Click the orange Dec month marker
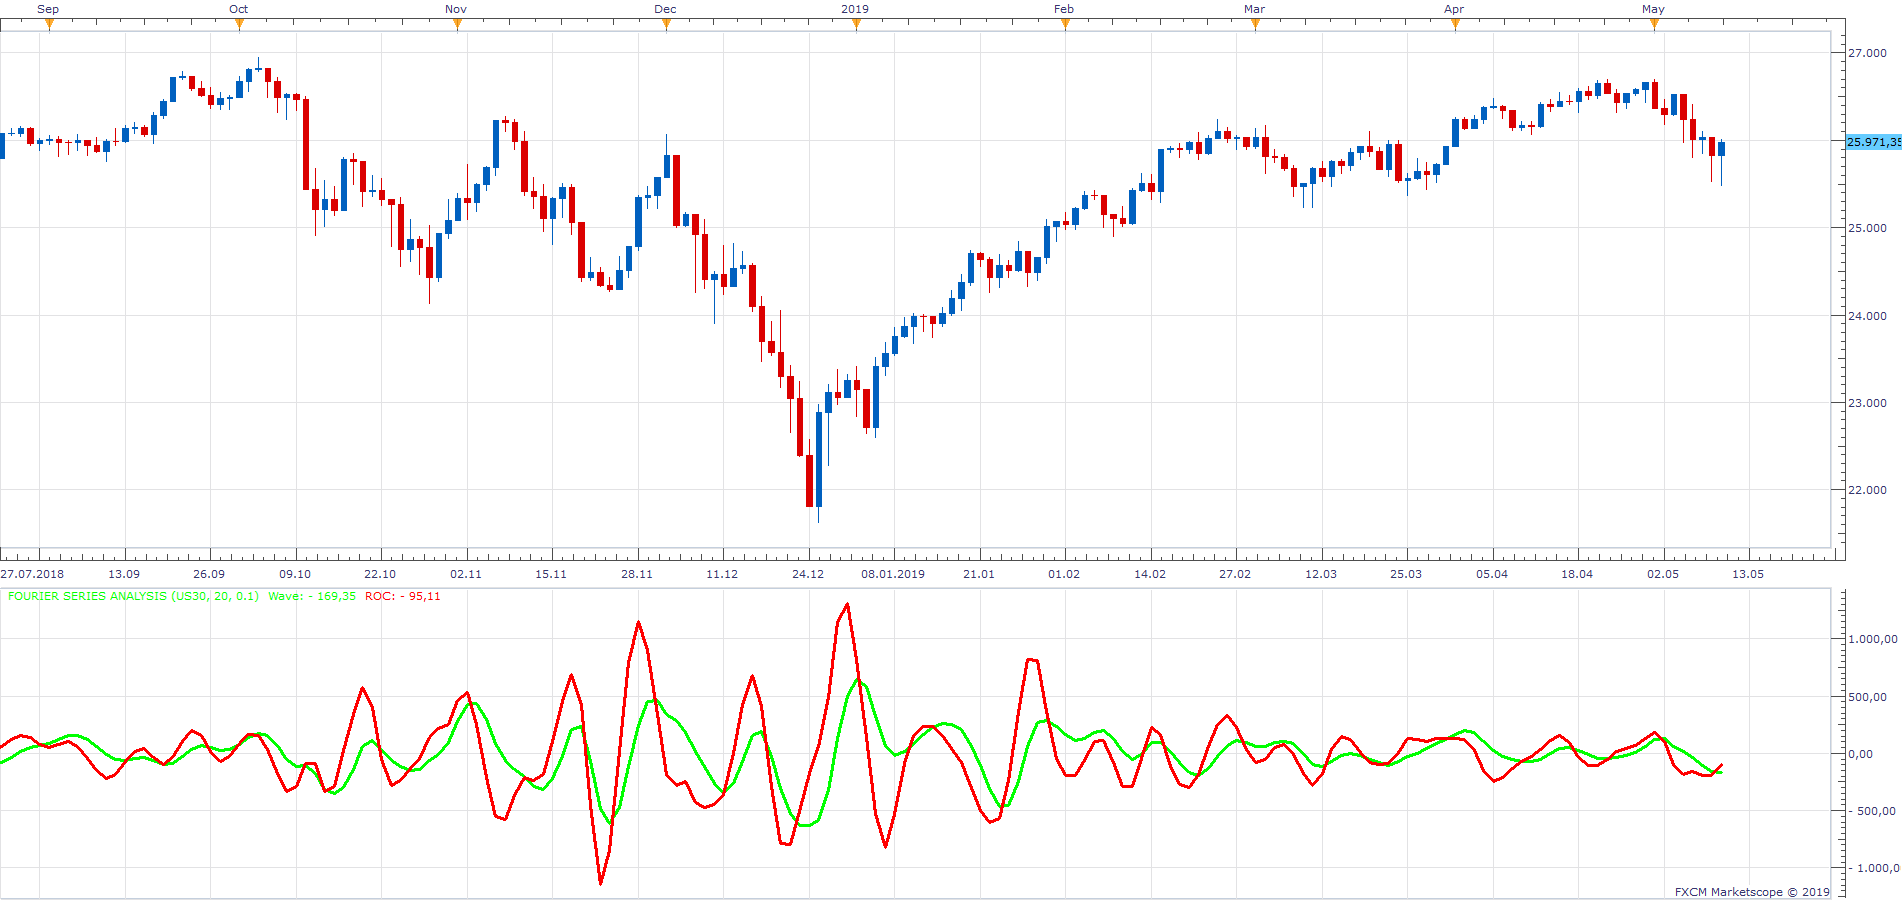 click(x=666, y=25)
